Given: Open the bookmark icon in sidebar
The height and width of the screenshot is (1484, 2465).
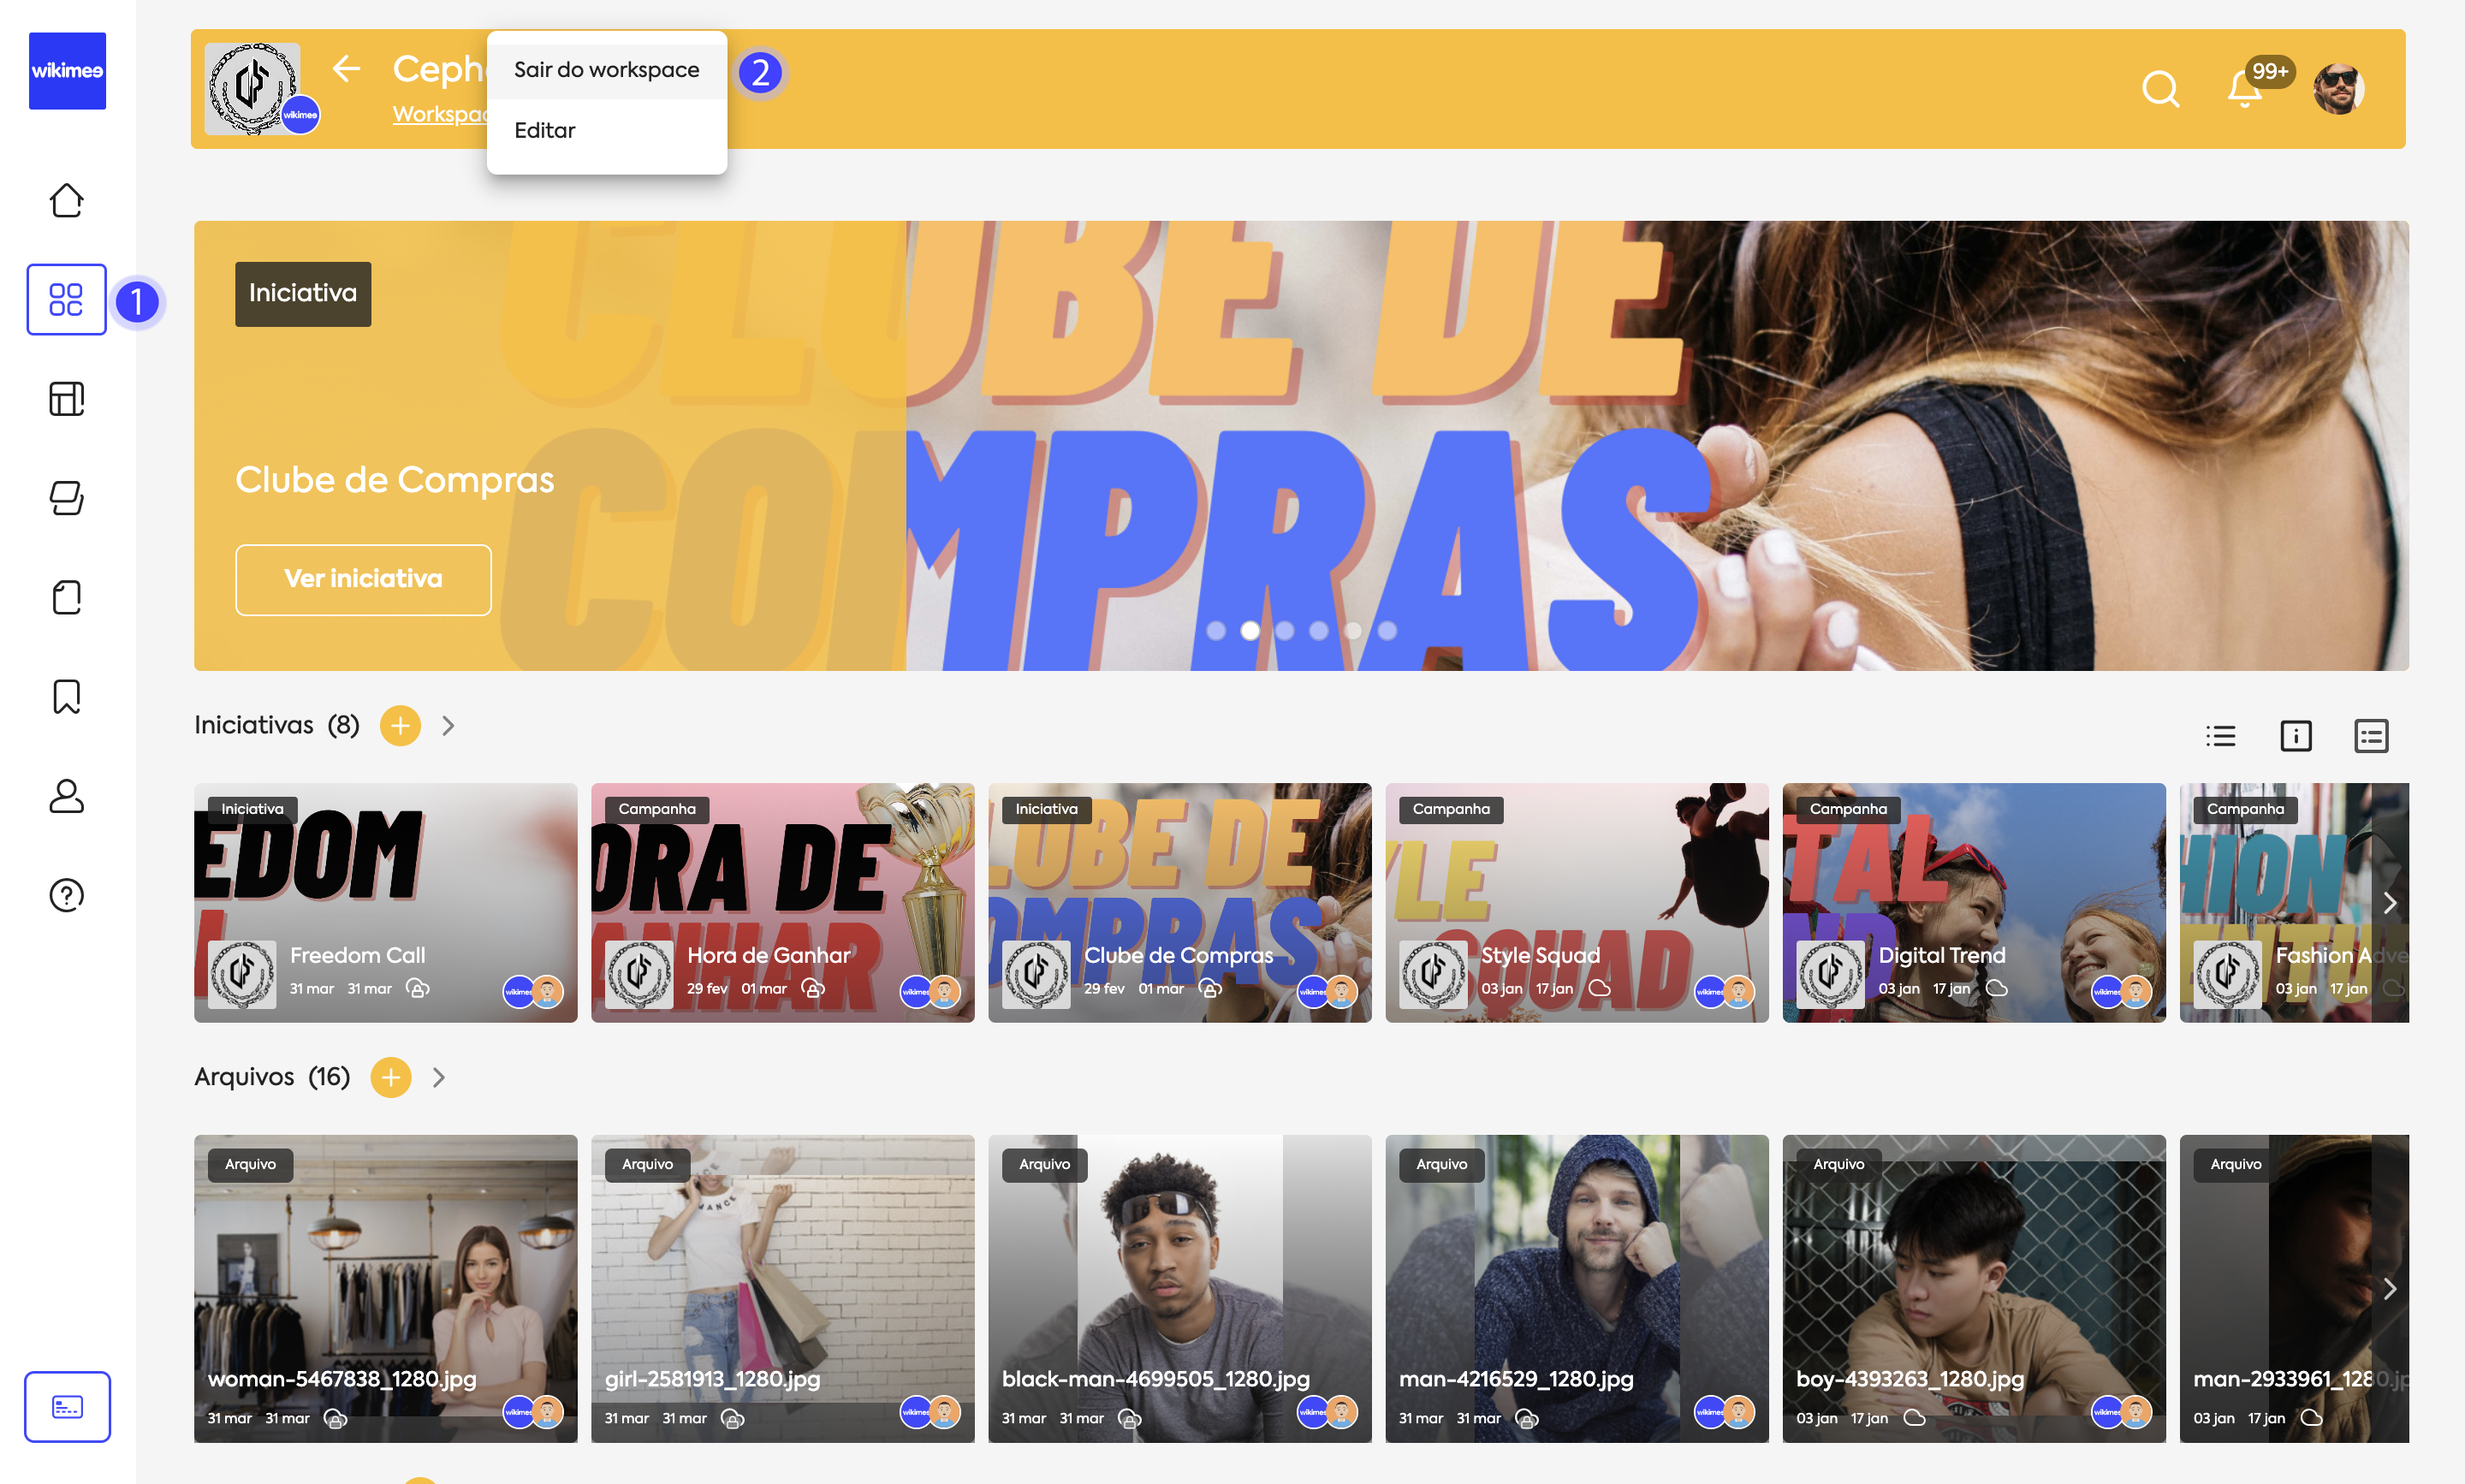Looking at the screenshot, I should pyautogui.click(x=66, y=696).
